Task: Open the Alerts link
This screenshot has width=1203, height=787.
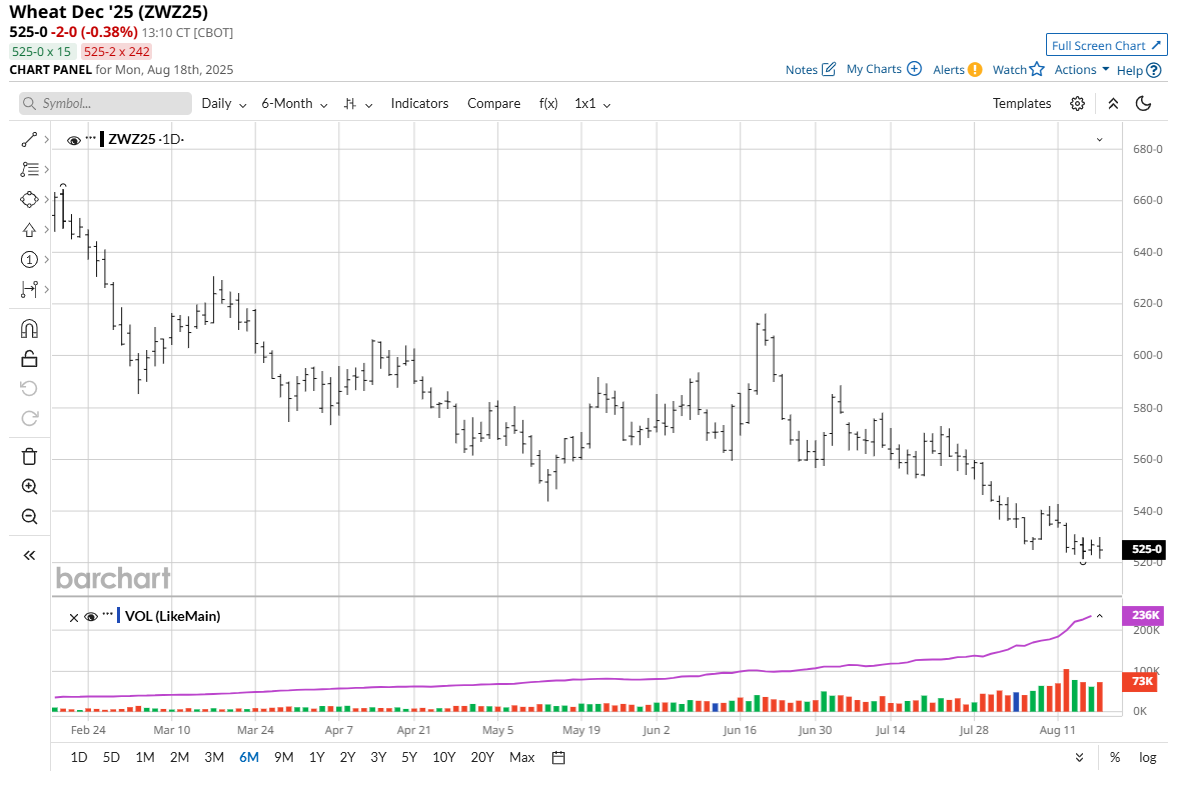Action: [957, 69]
